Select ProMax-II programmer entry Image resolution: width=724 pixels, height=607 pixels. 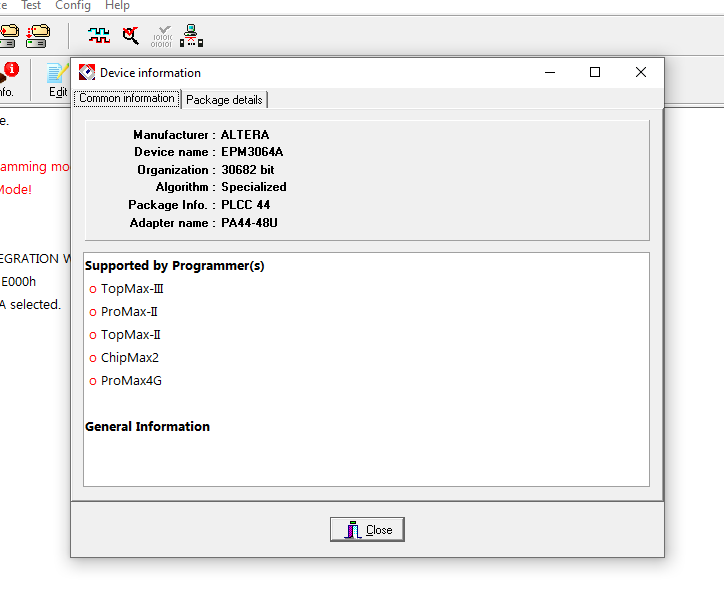[x=129, y=312]
